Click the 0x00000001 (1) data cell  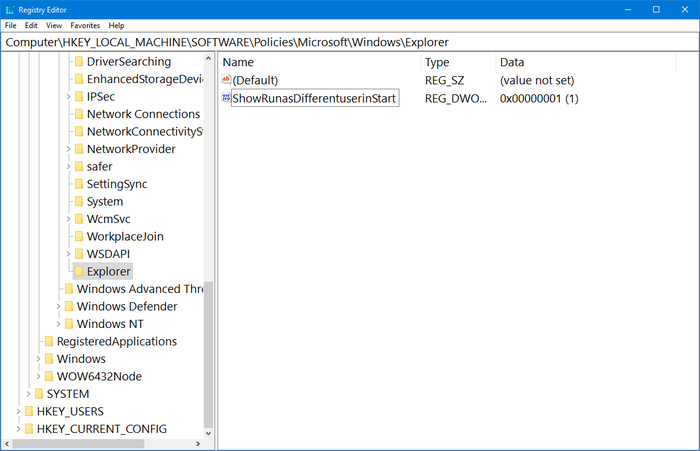[539, 98]
